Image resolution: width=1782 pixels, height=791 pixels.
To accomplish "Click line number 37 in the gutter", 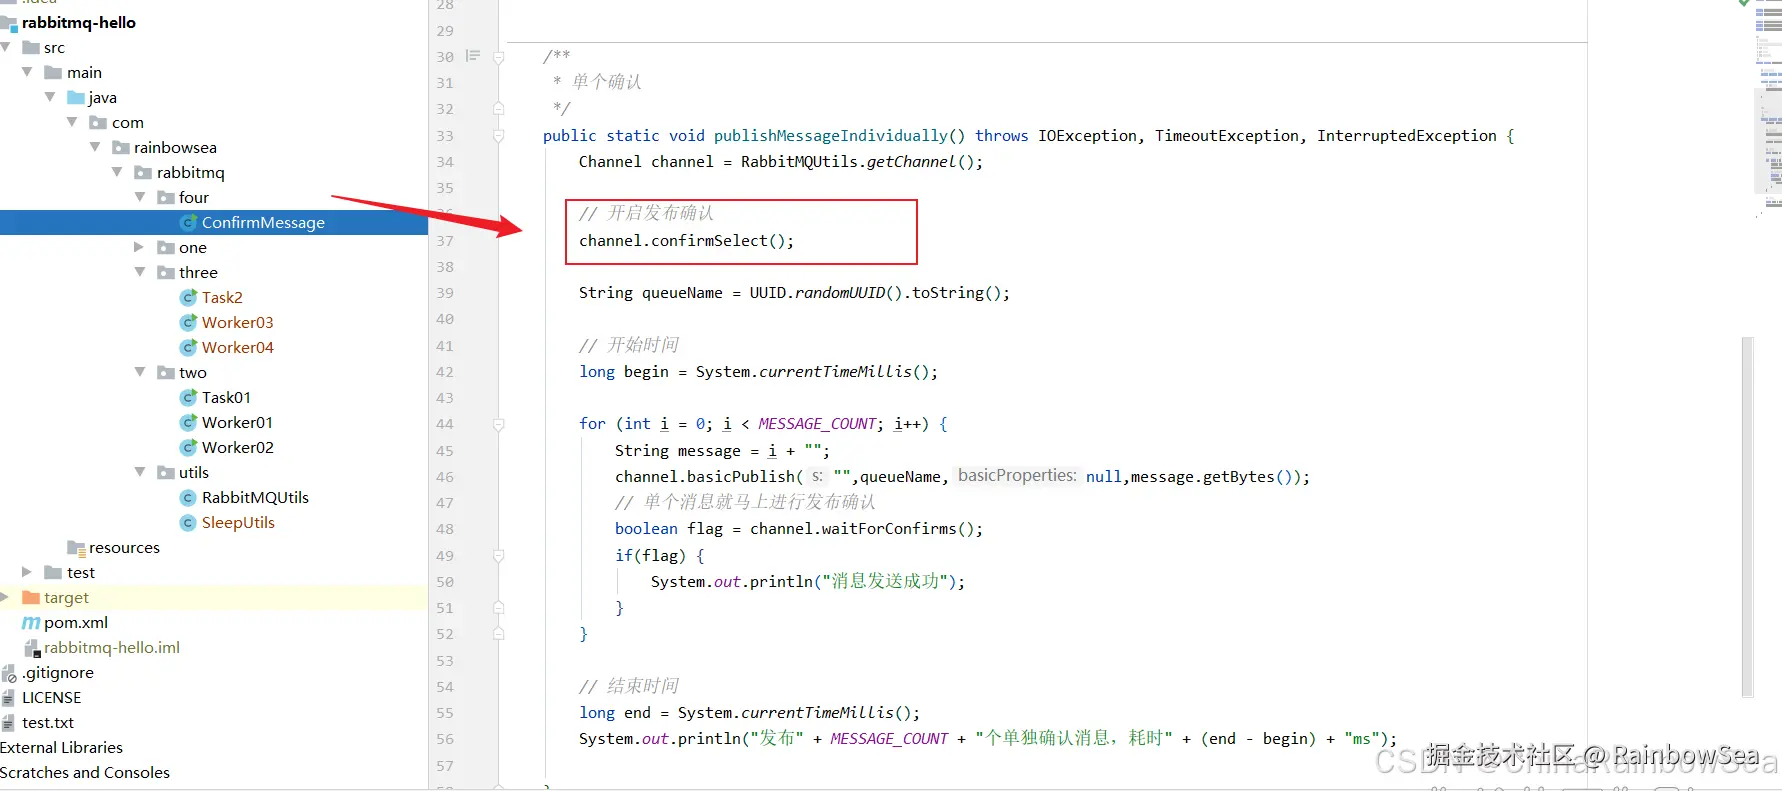I will point(445,241).
